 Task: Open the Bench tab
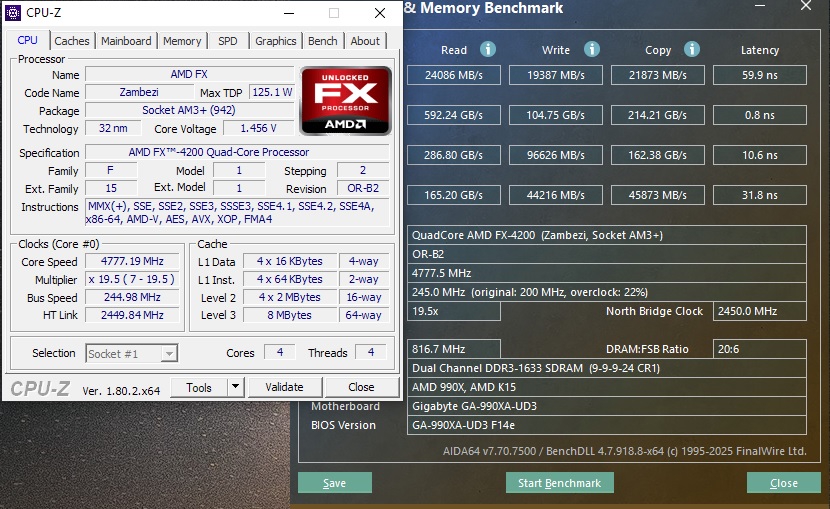click(x=322, y=41)
